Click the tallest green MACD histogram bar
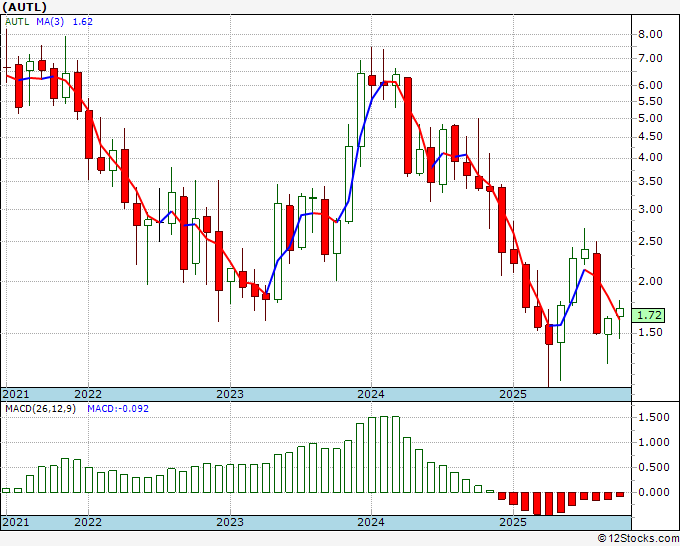Viewport: 680px width, 546px height. 383,454
